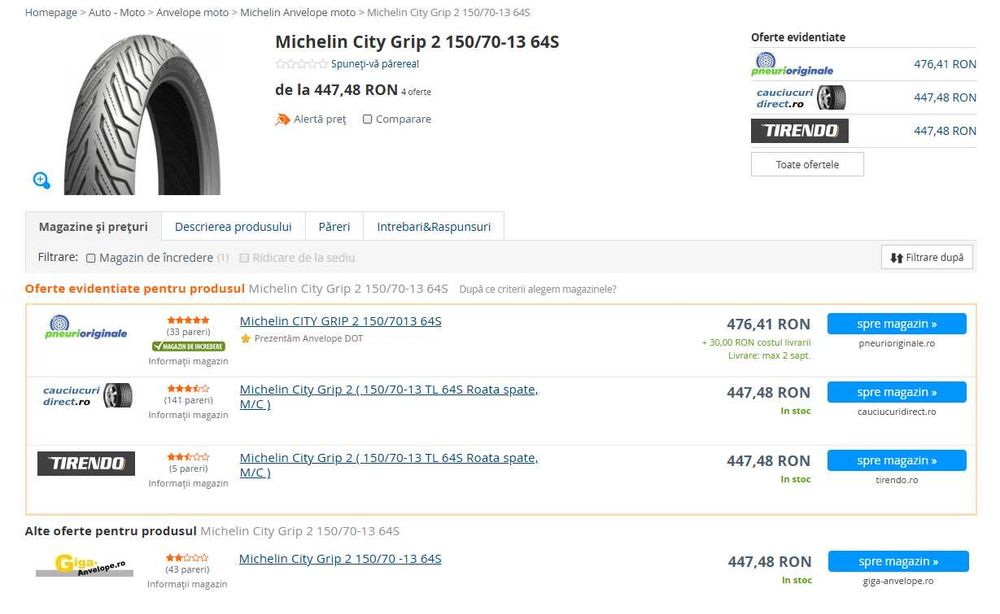Enable the Magazin de încredere filter checkbox

point(91,258)
